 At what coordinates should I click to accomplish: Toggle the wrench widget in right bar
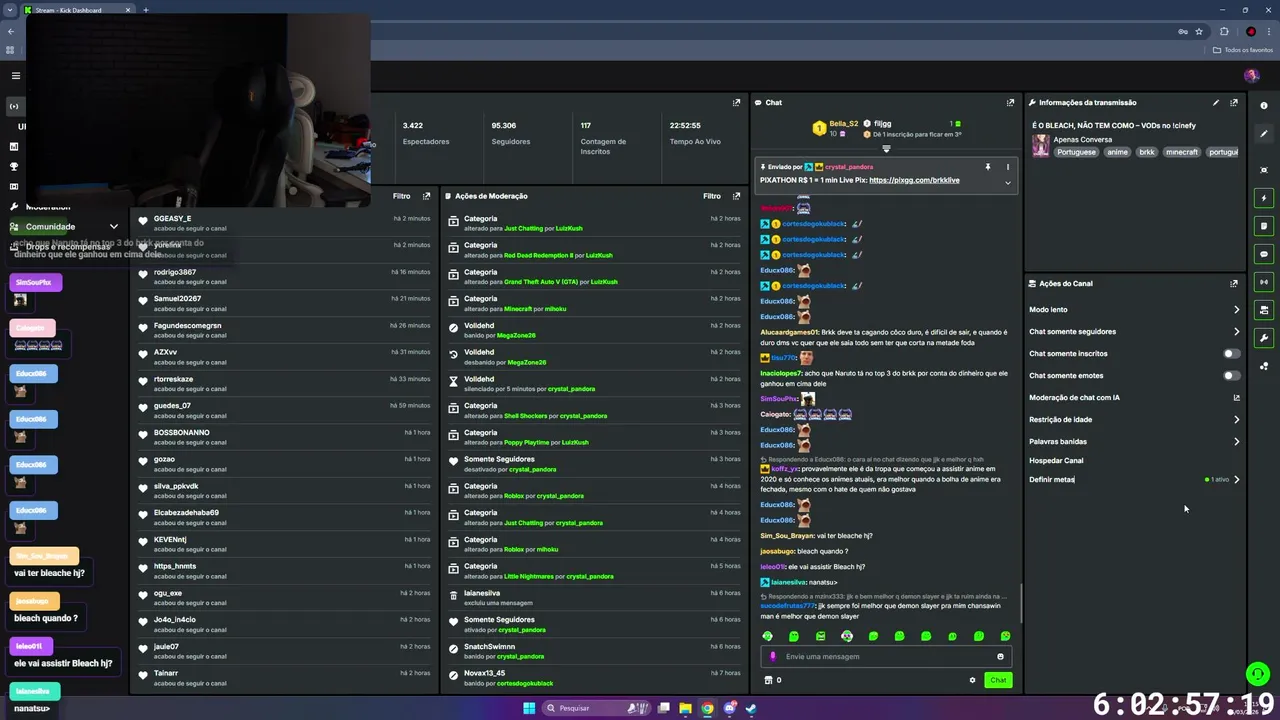(x=1264, y=338)
